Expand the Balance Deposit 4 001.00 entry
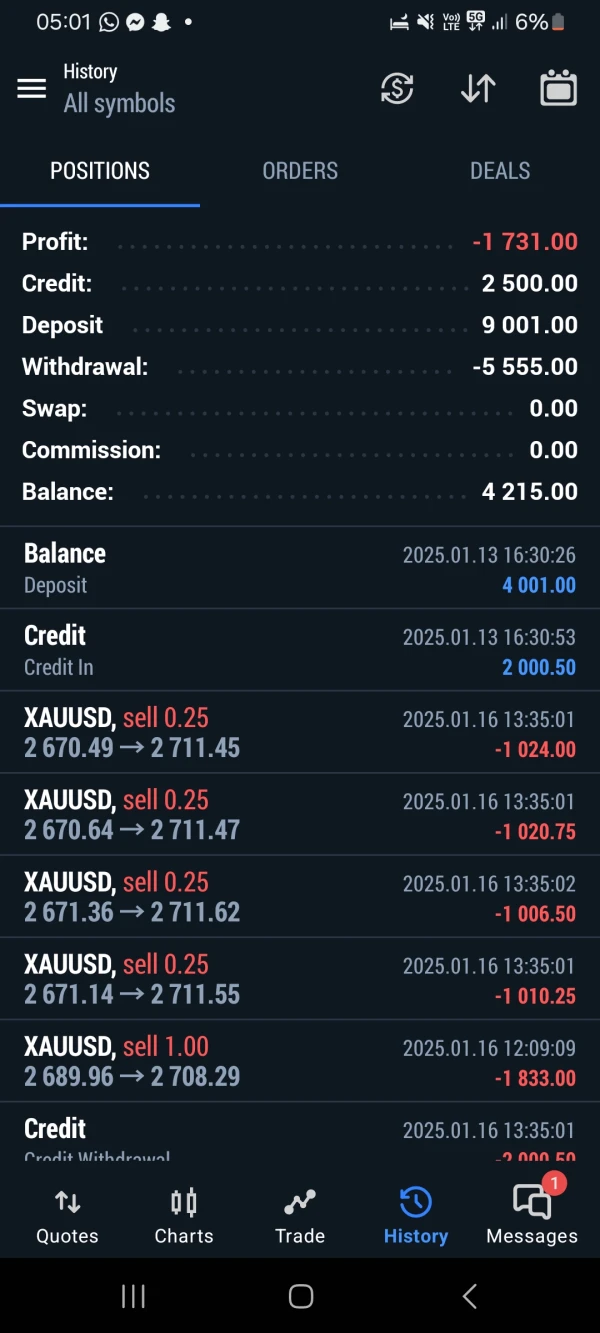Viewport: 600px width, 1333px height. pos(300,568)
